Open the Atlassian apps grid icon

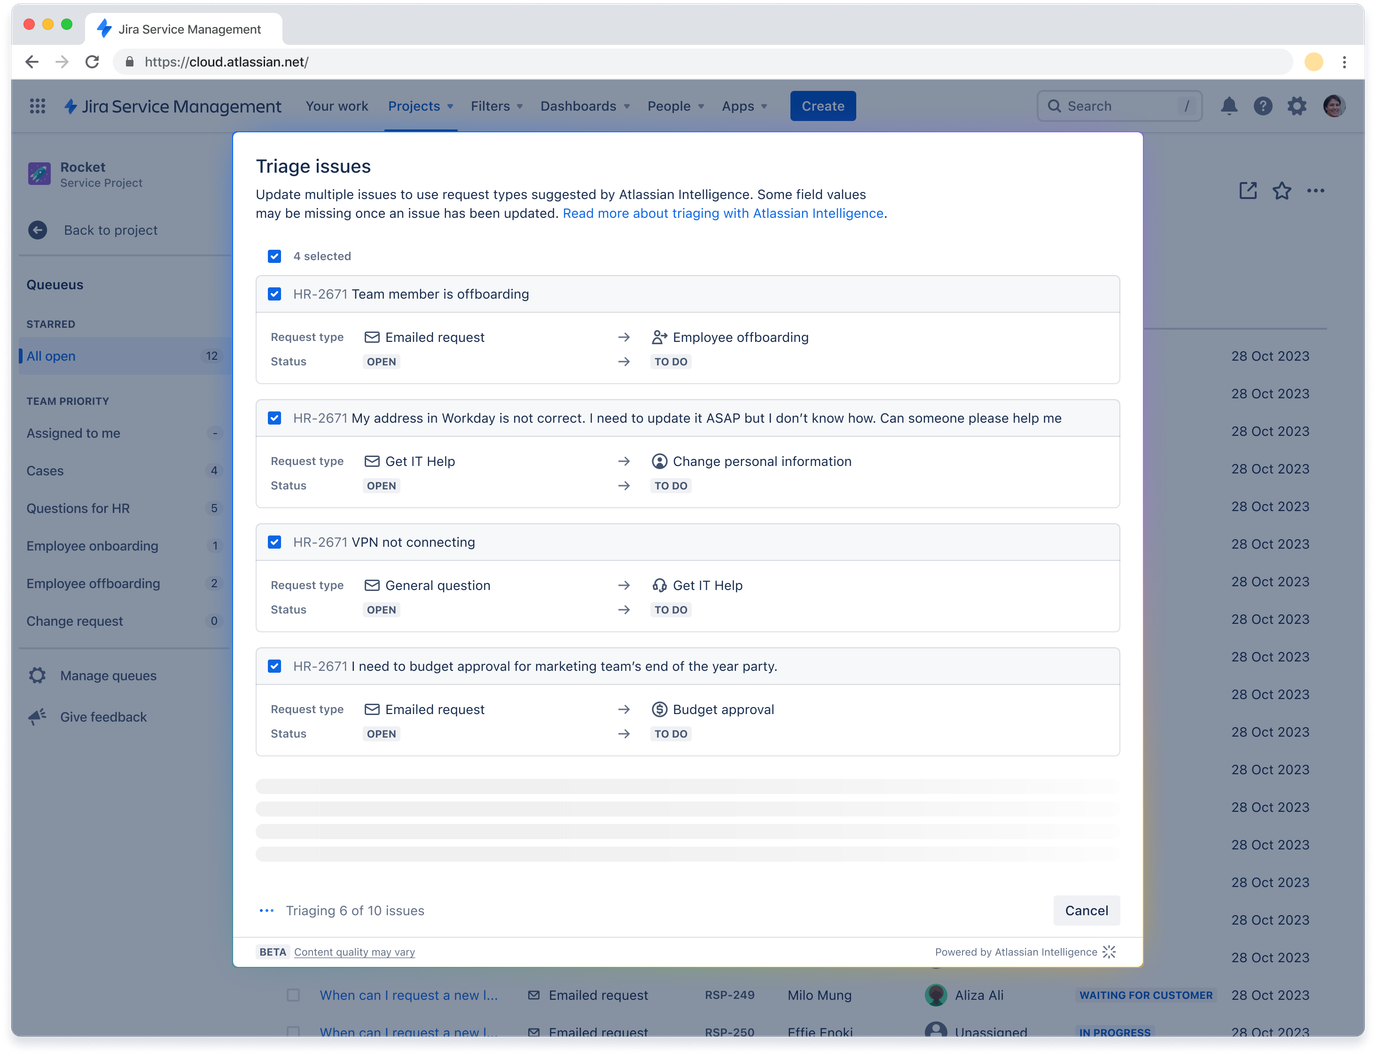(x=37, y=106)
